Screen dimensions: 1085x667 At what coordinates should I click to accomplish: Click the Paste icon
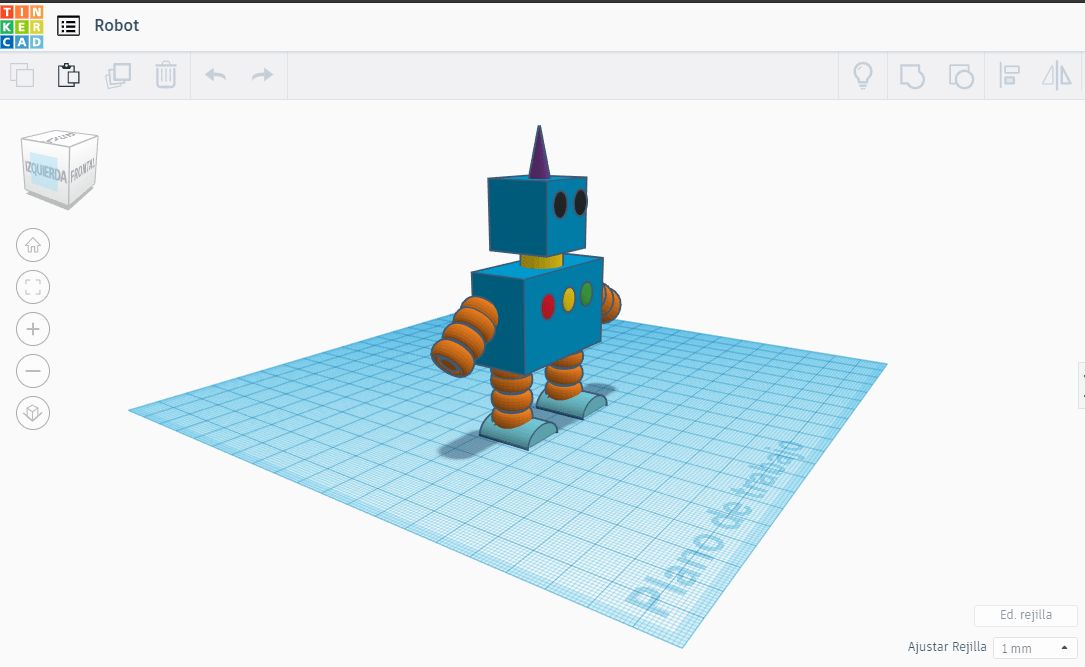tap(68, 75)
